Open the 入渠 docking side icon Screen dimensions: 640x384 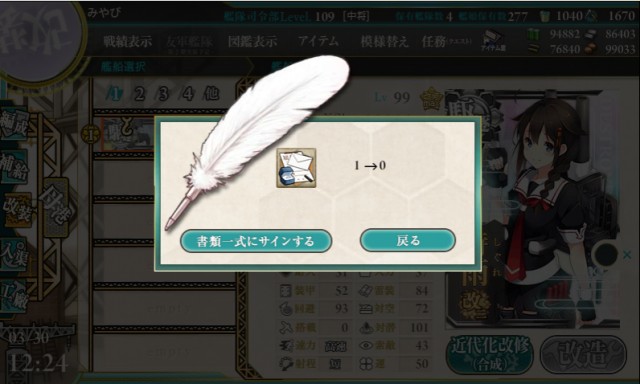tap(15, 253)
